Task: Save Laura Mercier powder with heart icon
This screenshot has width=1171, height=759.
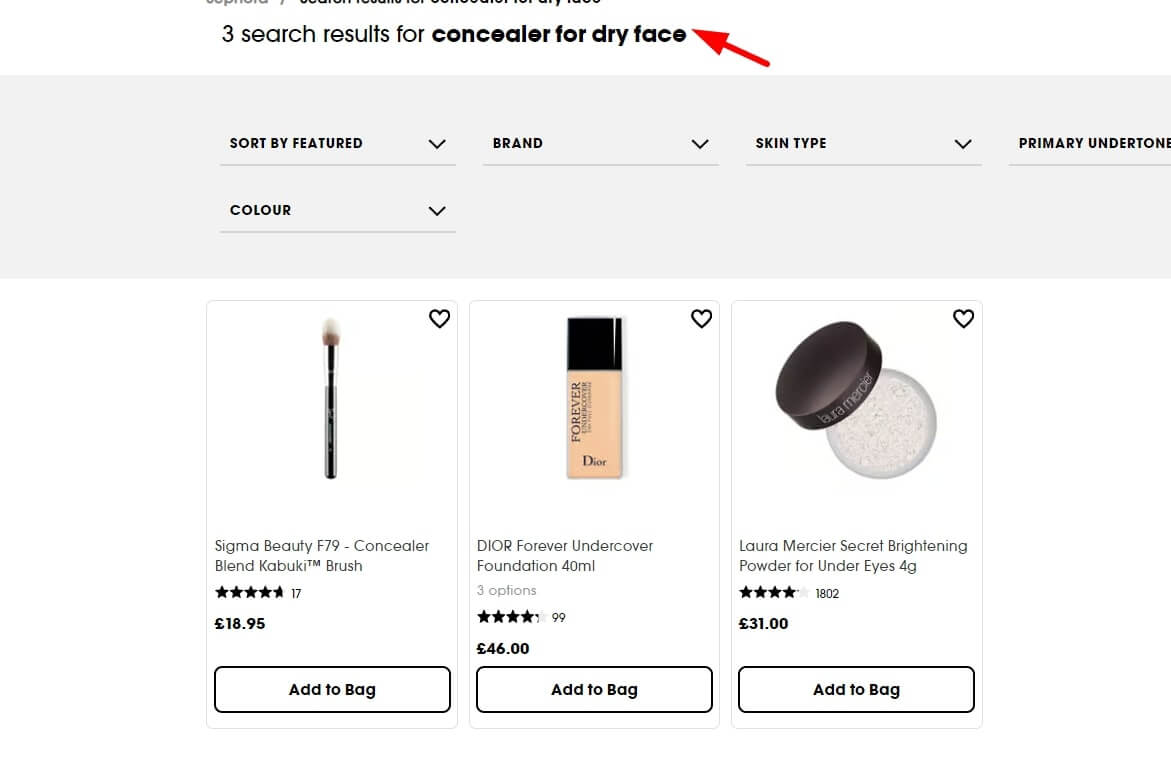Action: pyautogui.click(x=963, y=319)
